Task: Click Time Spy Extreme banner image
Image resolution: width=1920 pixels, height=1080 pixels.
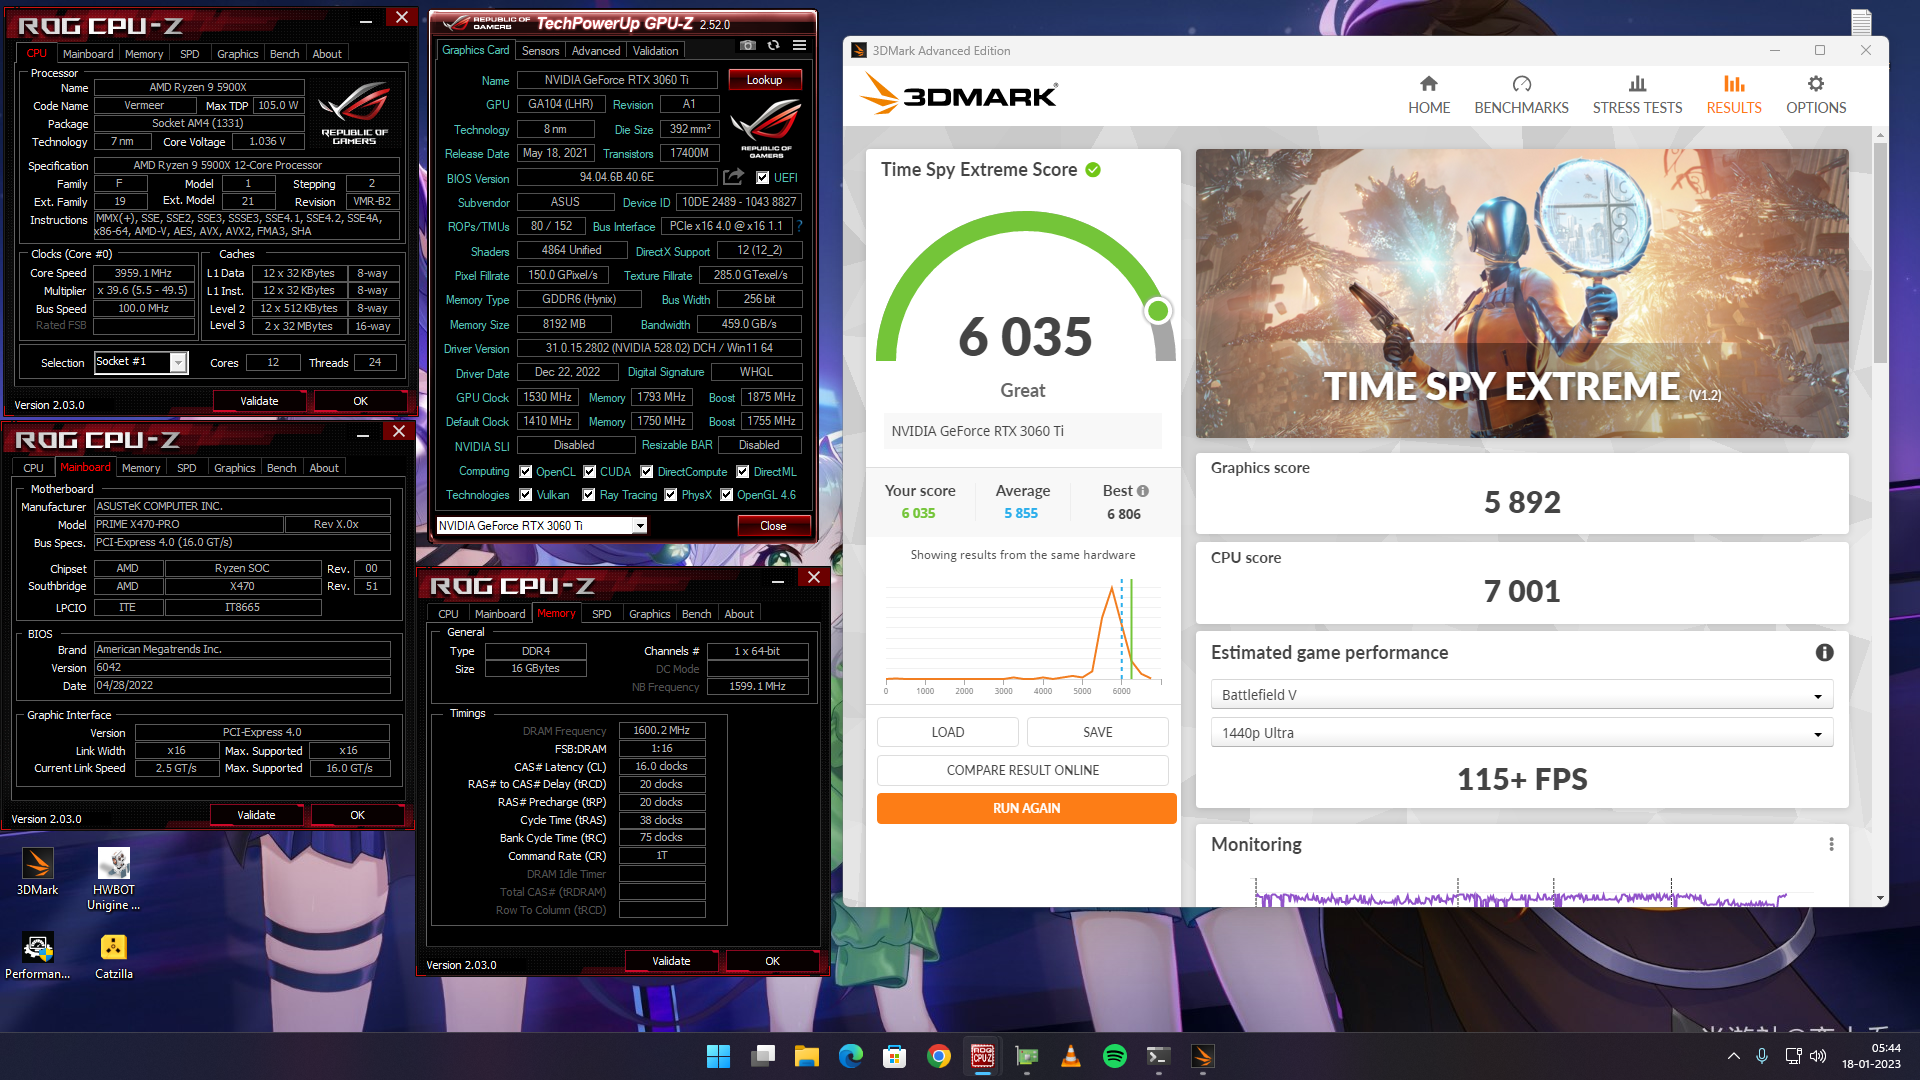Action: (x=1521, y=293)
